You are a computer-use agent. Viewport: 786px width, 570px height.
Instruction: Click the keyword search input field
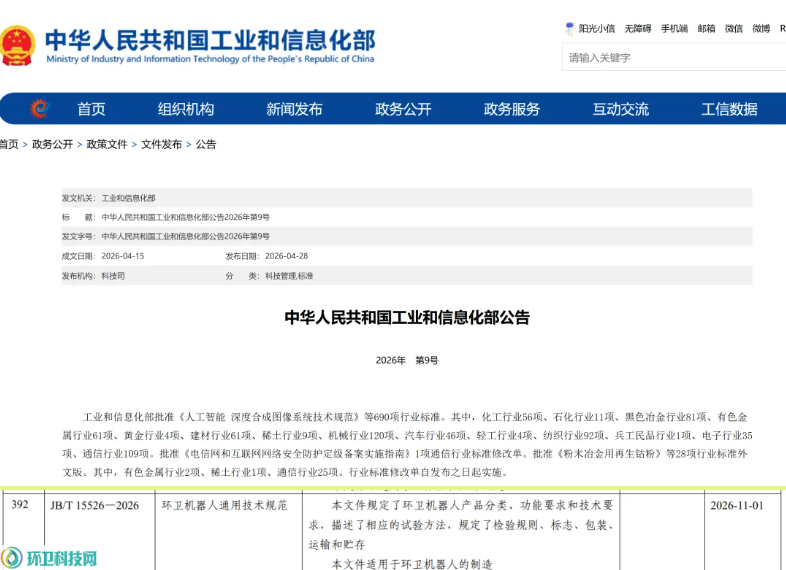point(674,57)
